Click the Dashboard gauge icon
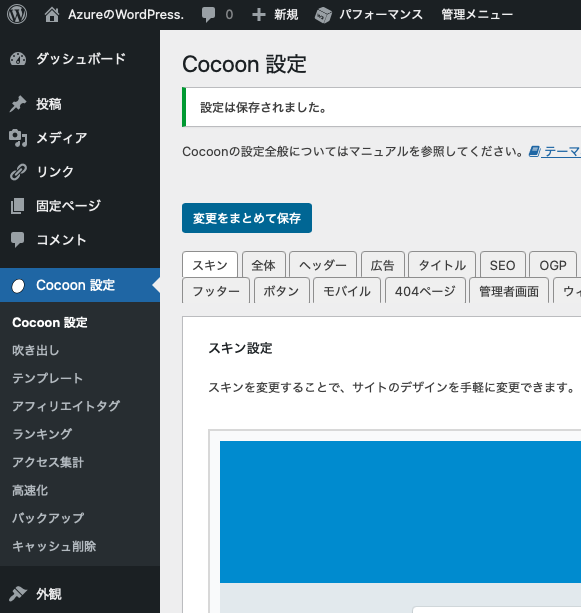581x613 pixels. 18,59
